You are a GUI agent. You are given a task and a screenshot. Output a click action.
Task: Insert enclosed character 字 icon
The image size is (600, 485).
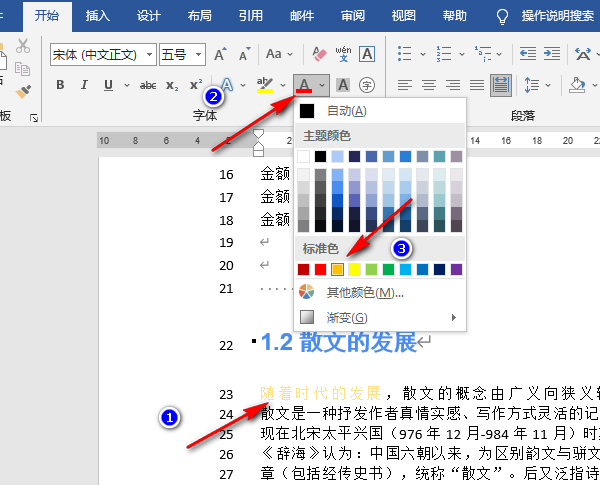[367, 85]
